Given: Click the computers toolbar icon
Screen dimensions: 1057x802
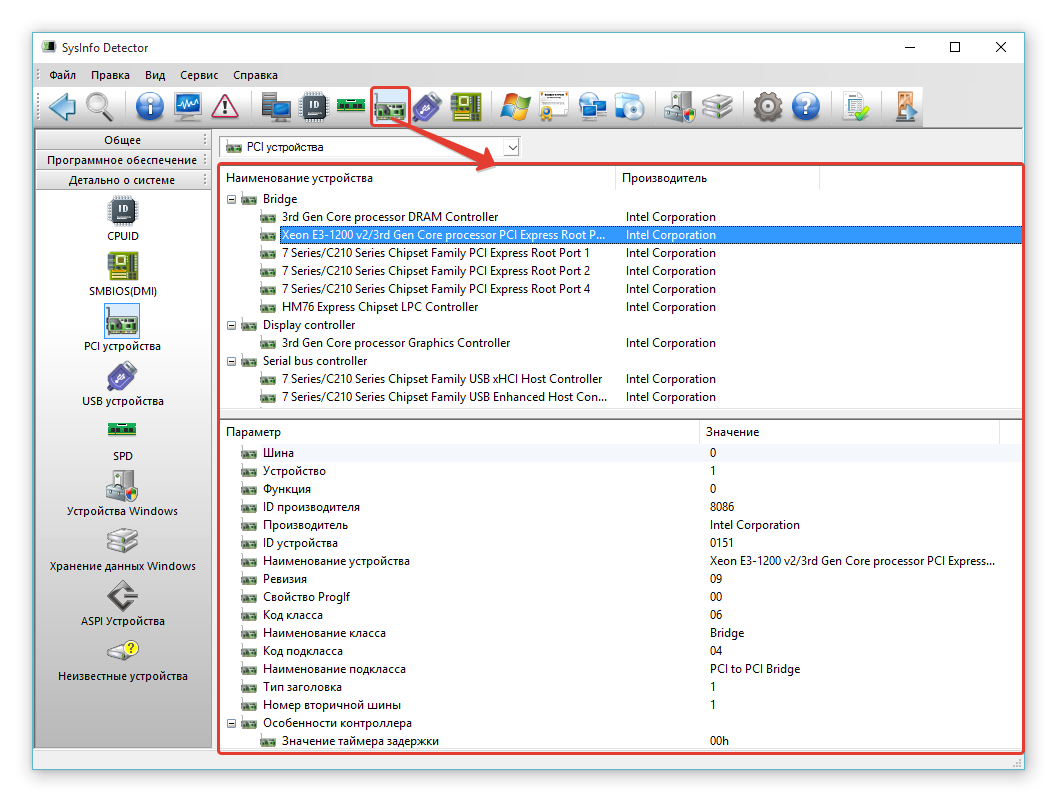Looking at the screenshot, I should point(276,106).
